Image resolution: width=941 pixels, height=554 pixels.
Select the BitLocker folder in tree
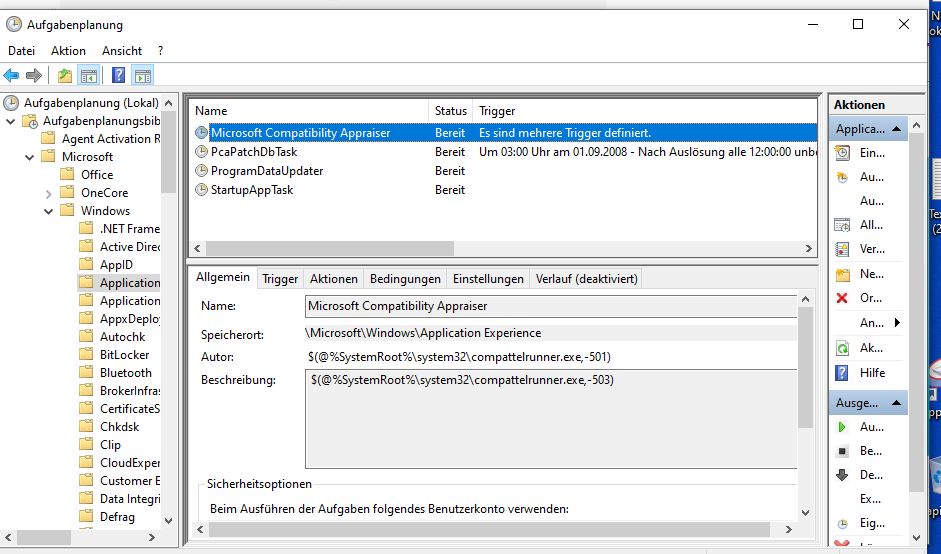124,355
